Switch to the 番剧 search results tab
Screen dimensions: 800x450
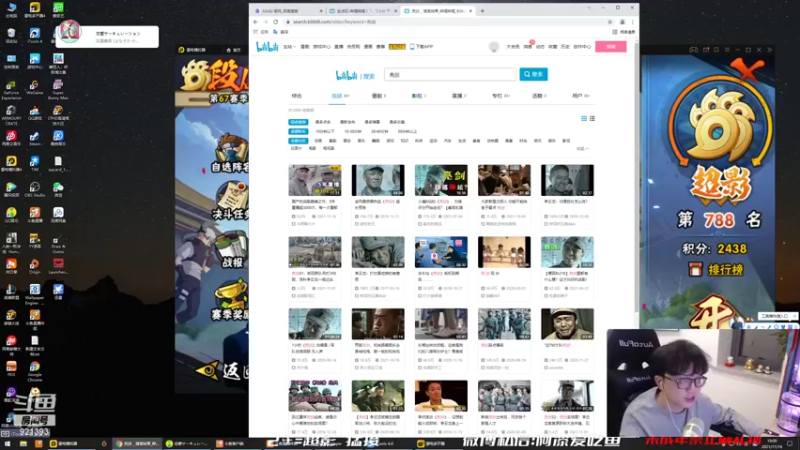tap(378, 96)
